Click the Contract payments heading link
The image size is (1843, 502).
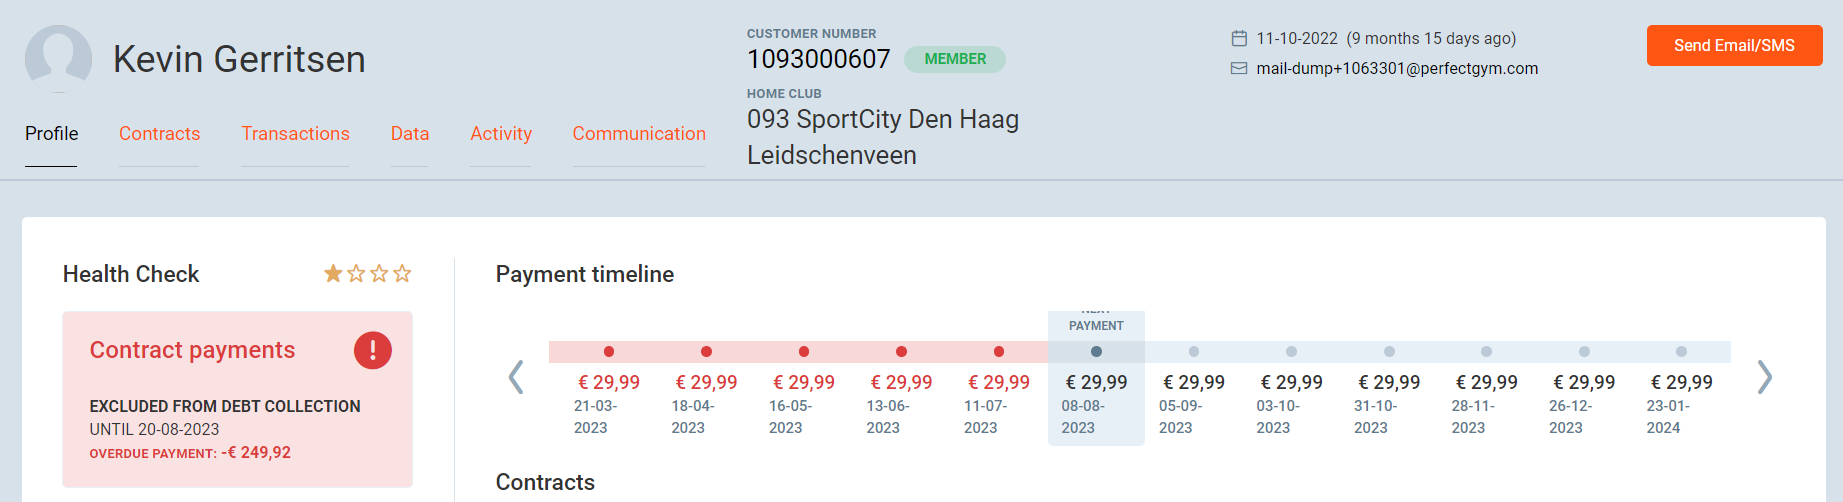pos(192,350)
